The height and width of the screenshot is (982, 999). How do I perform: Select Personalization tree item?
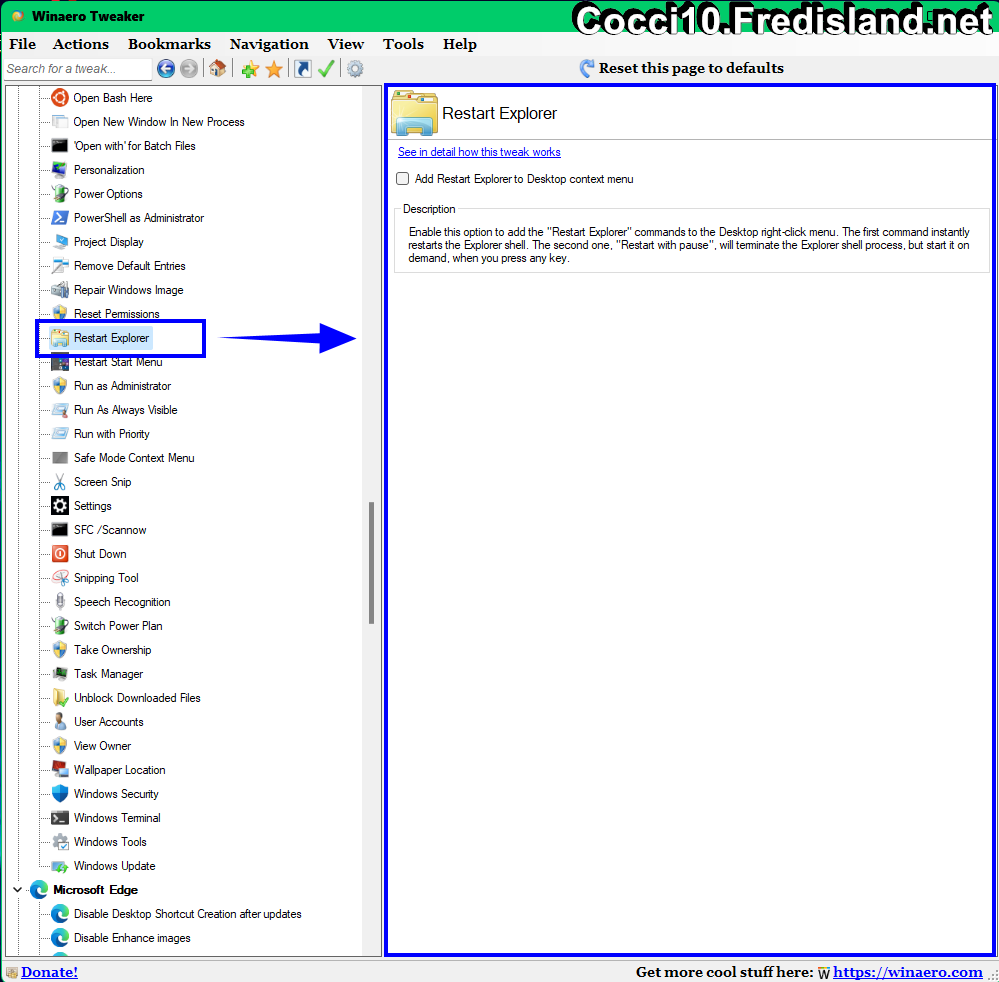(109, 170)
